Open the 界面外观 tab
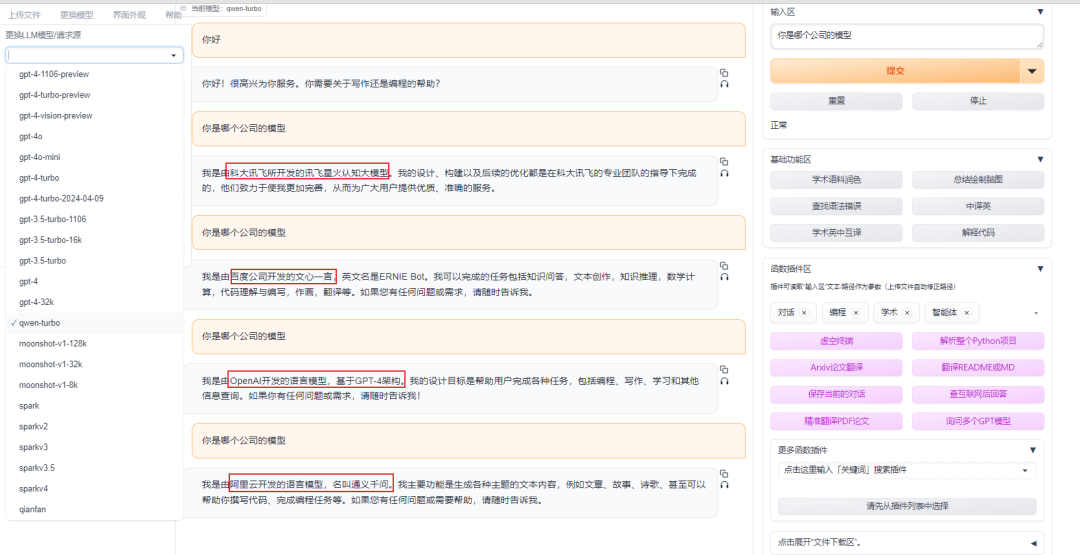 129,14
